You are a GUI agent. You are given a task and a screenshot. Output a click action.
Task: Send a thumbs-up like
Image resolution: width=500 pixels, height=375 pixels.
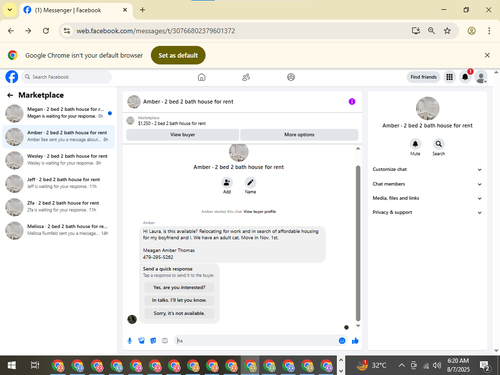point(355,341)
